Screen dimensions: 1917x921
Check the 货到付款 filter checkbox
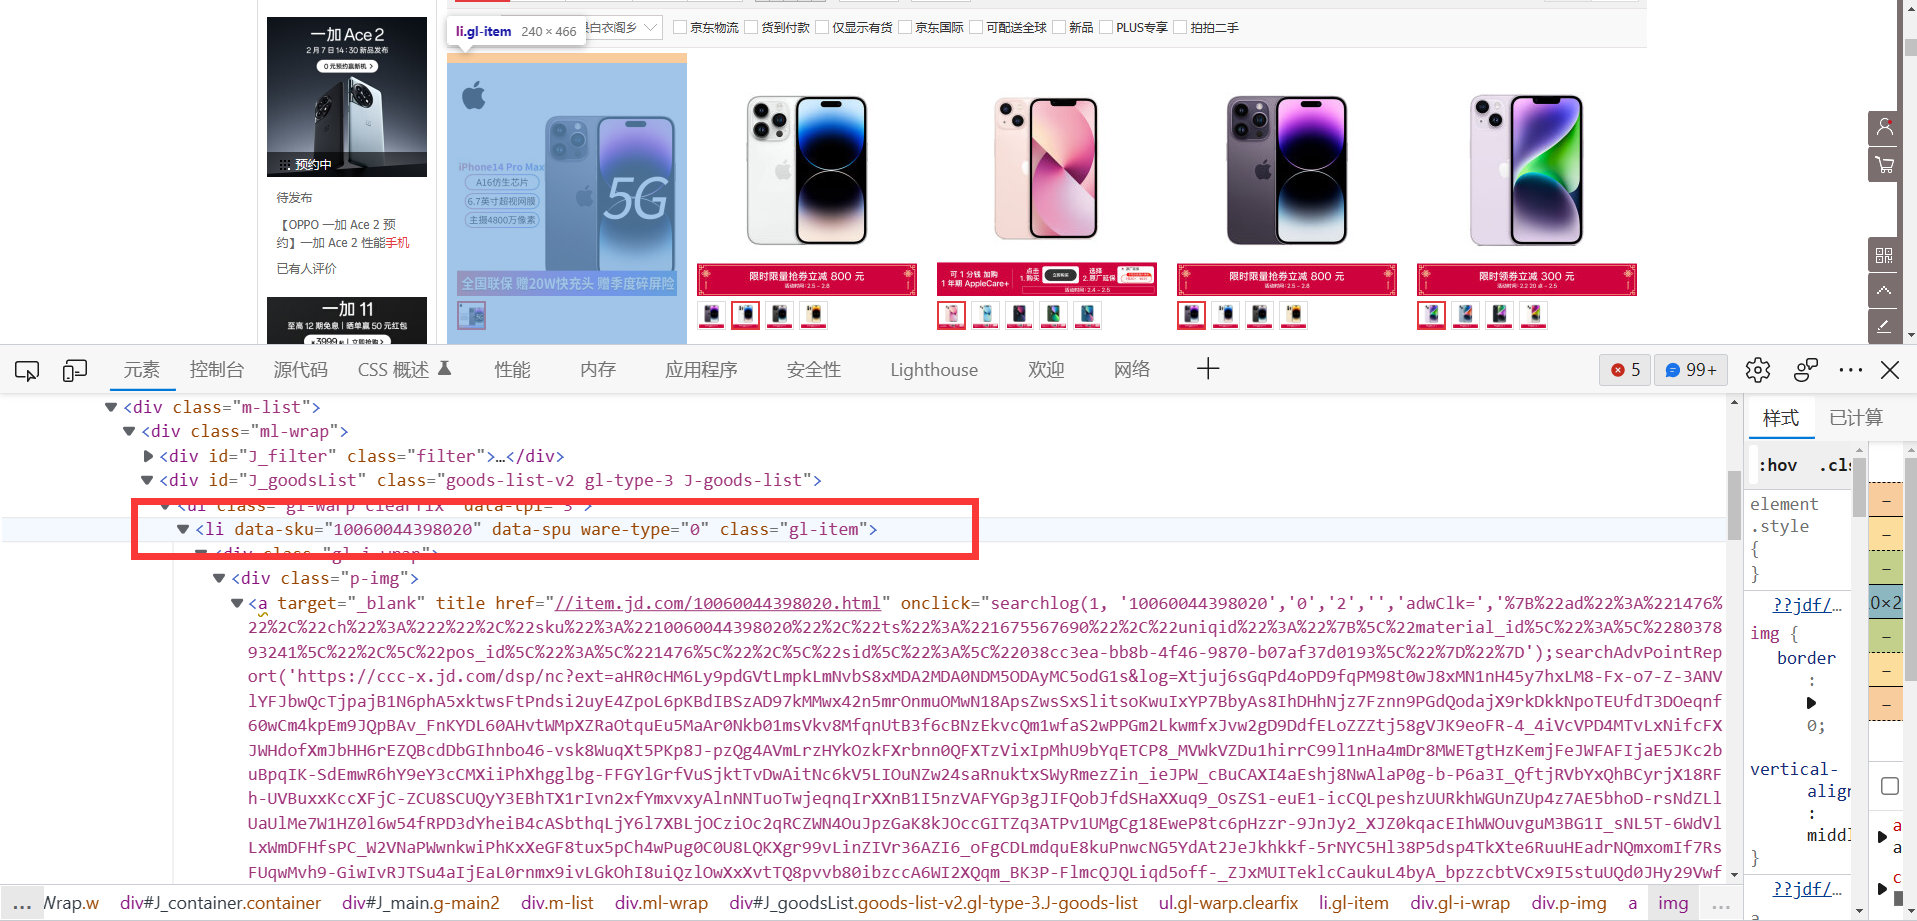[751, 27]
